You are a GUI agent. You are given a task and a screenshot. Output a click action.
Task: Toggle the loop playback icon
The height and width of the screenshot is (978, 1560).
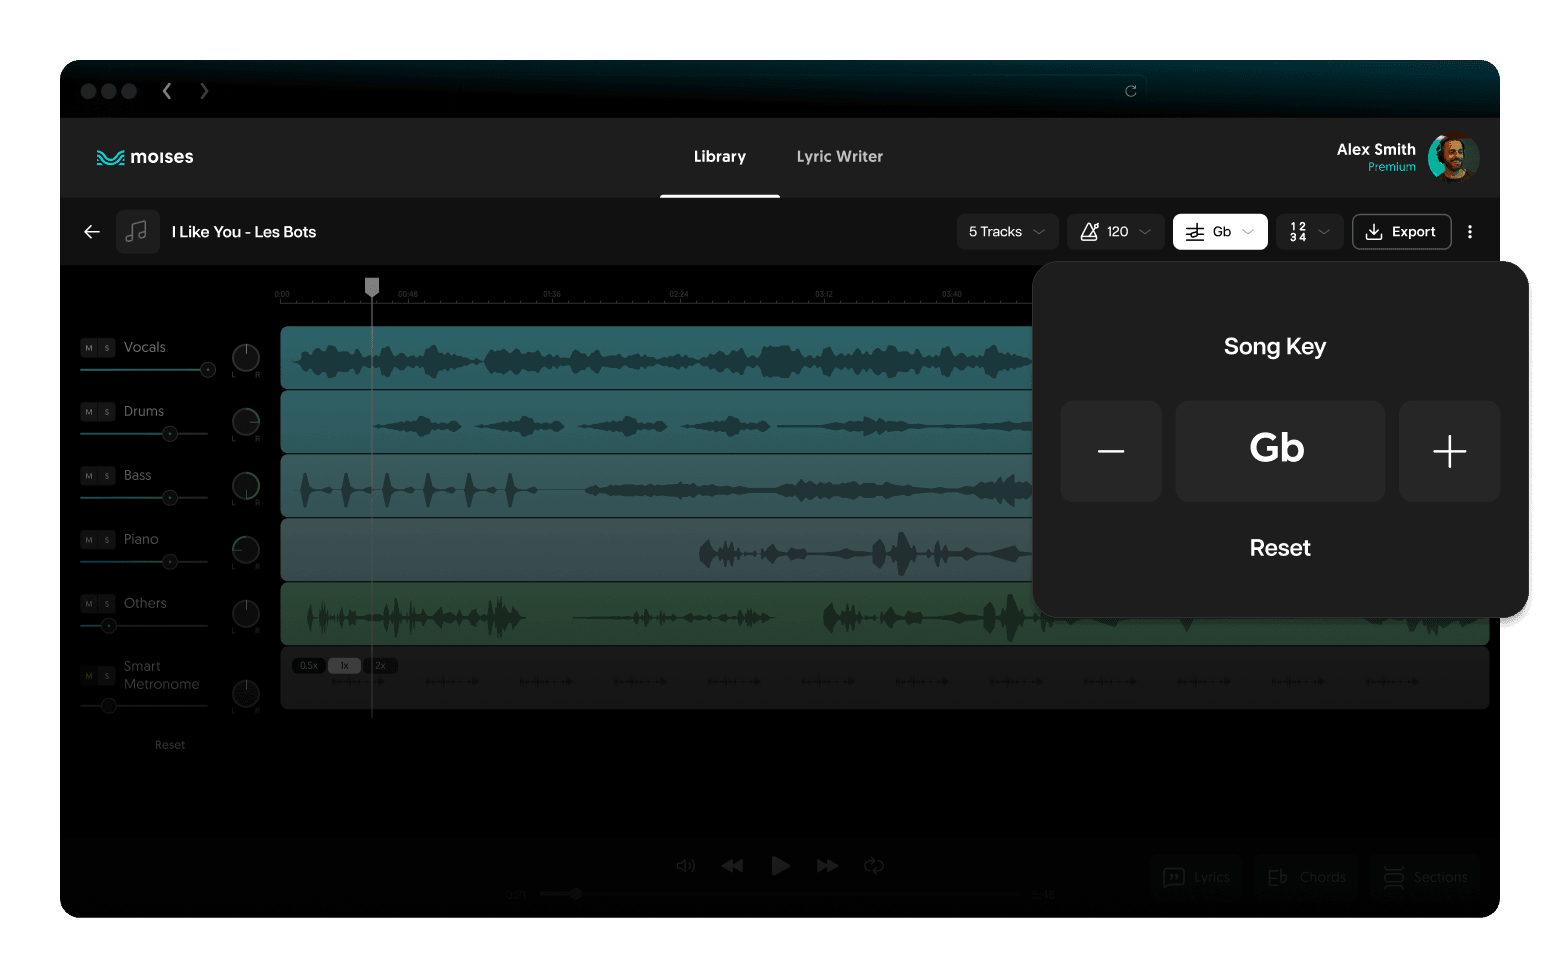pyautogui.click(x=874, y=866)
